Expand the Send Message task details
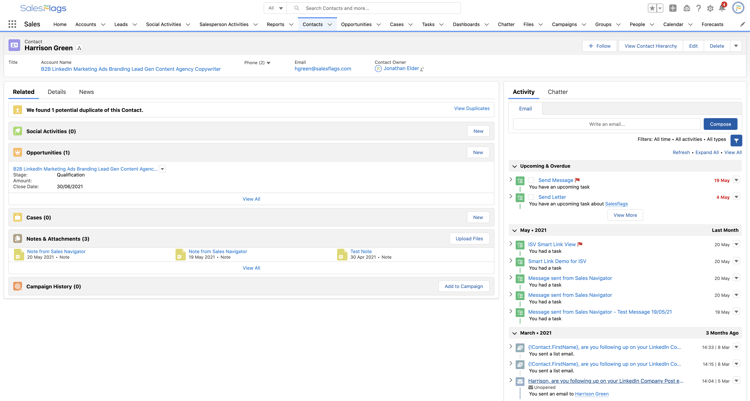Image resolution: width=750 pixels, height=401 pixels. pyautogui.click(x=511, y=180)
